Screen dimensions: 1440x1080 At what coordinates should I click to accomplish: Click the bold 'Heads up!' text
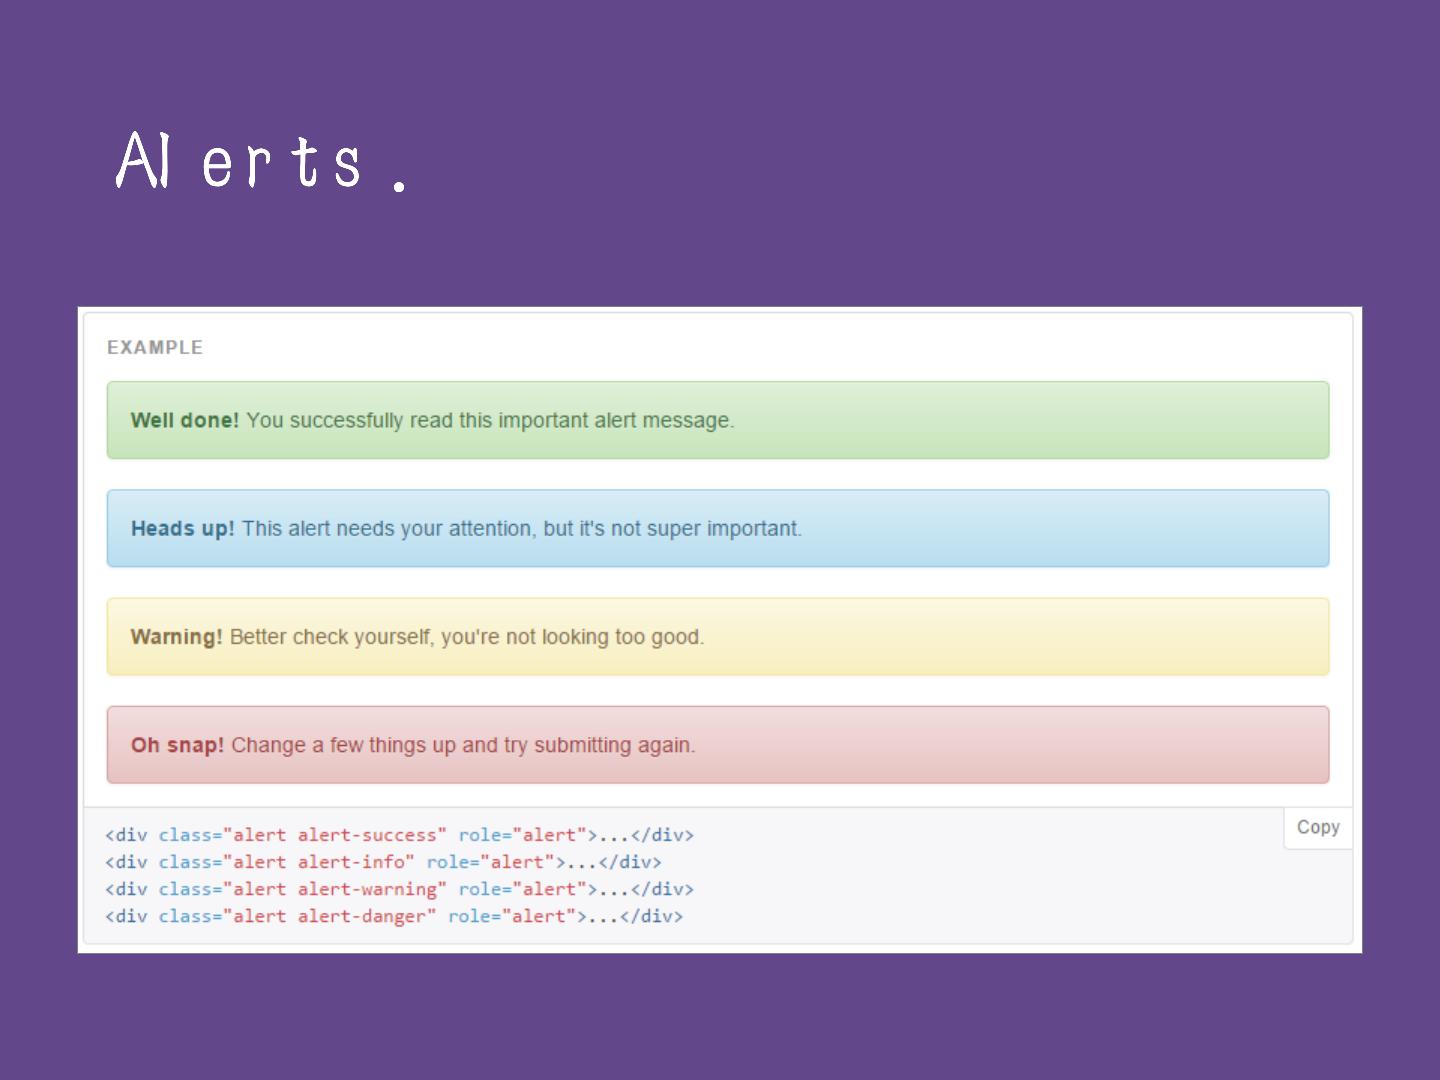coord(182,528)
